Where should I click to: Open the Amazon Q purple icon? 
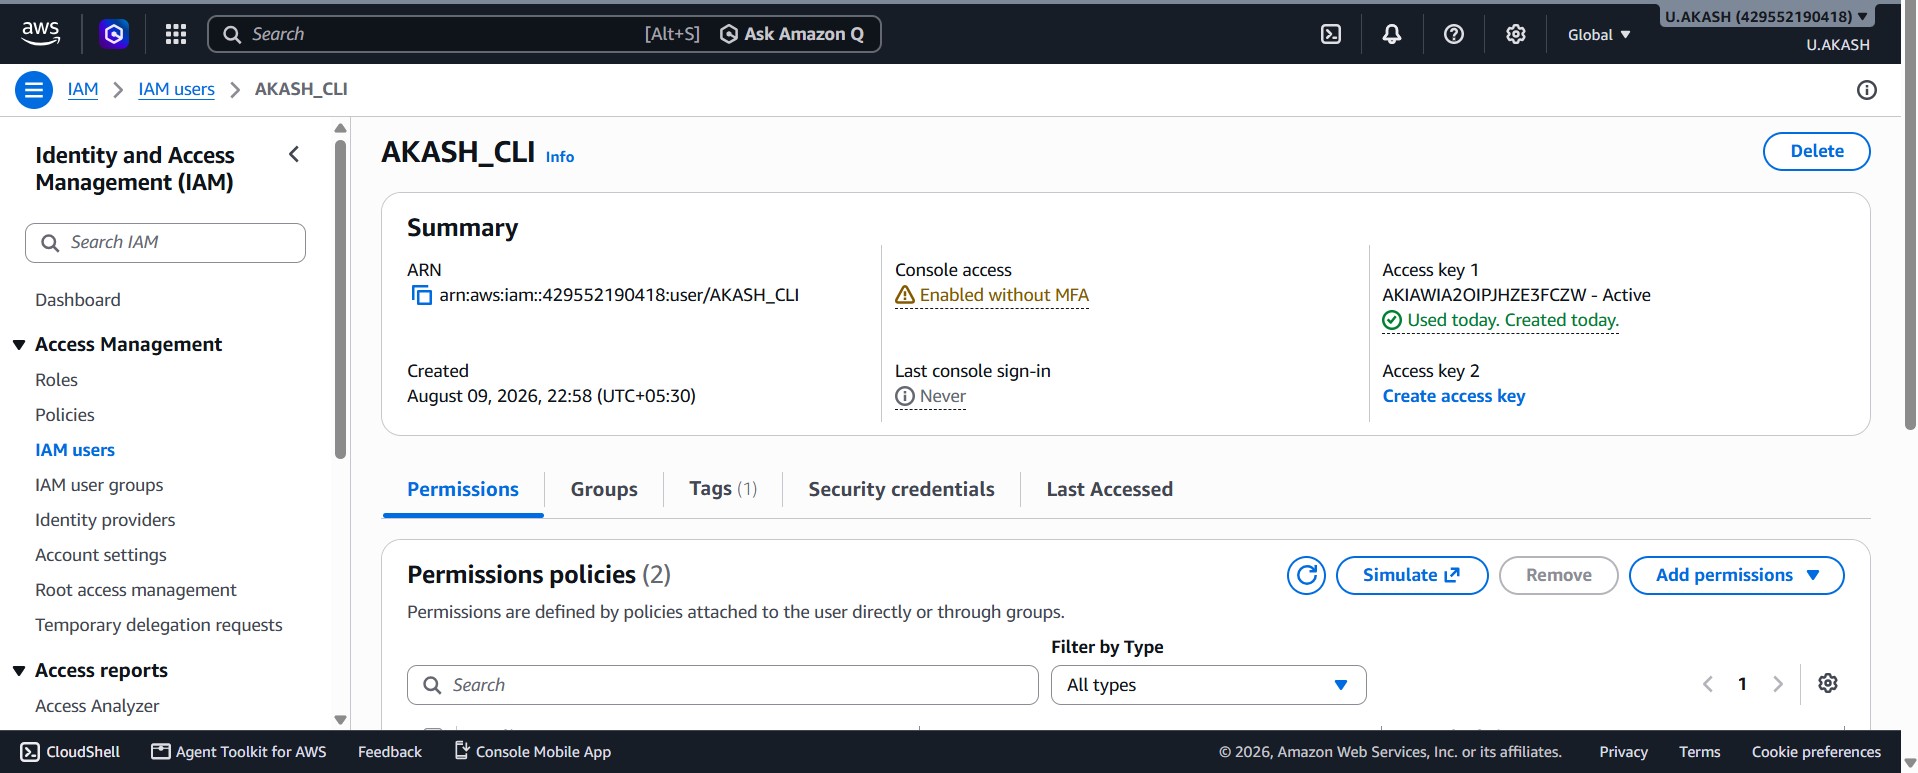click(x=114, y=34)
